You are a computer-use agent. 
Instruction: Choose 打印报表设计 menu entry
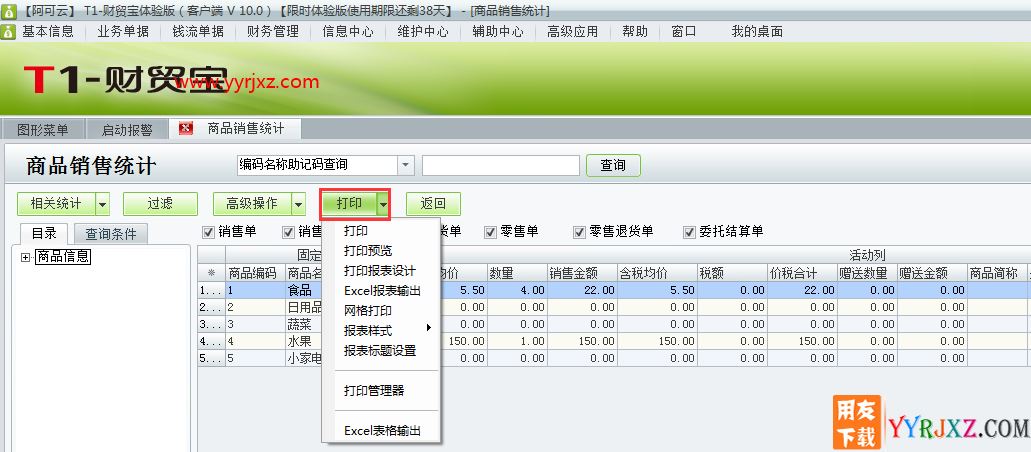[379, 270]
